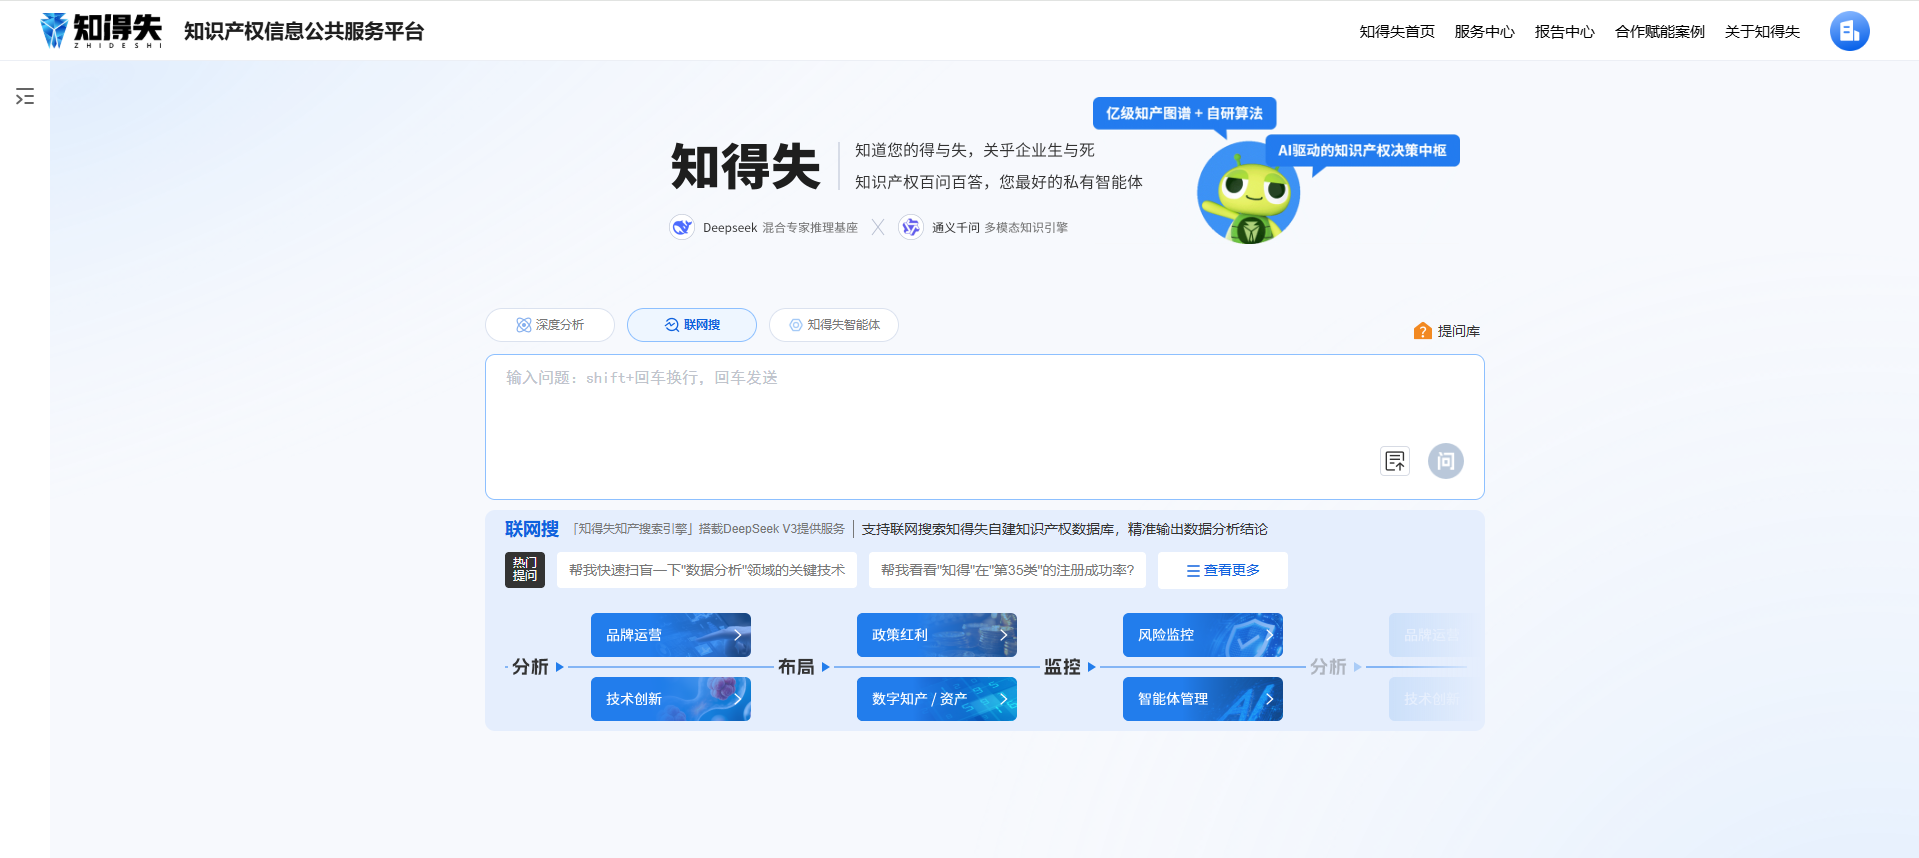Screen dimensions: 1919x858
Task: Open the 品牌运营 card
Action: pyautogui.click(x=671, y=635)
